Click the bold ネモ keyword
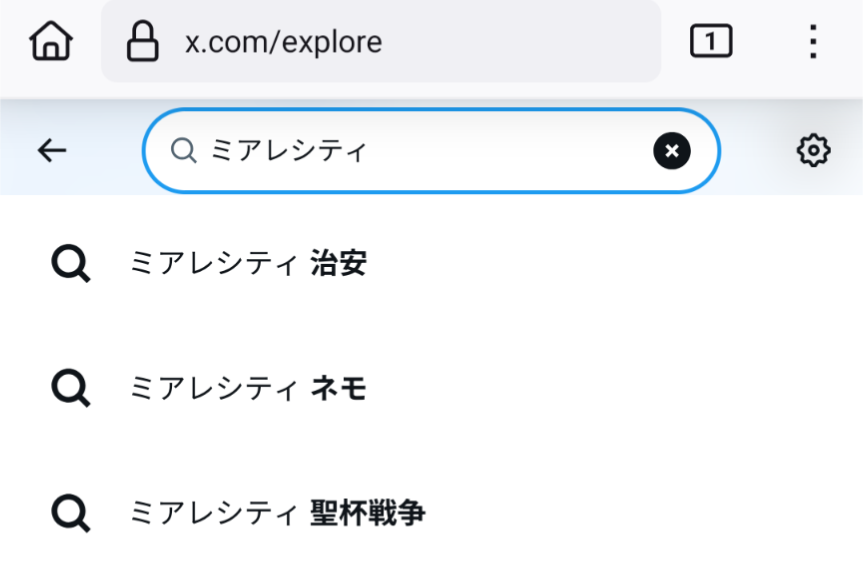Image resolution: width=863 pixels, height=582 pixels. coord(339,388)
